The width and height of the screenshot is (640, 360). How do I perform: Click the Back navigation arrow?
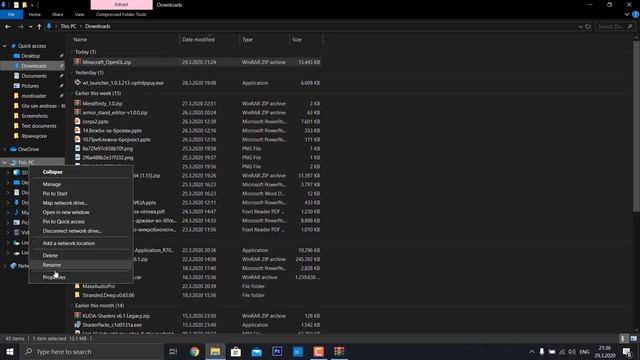click(x=8, y=27)
